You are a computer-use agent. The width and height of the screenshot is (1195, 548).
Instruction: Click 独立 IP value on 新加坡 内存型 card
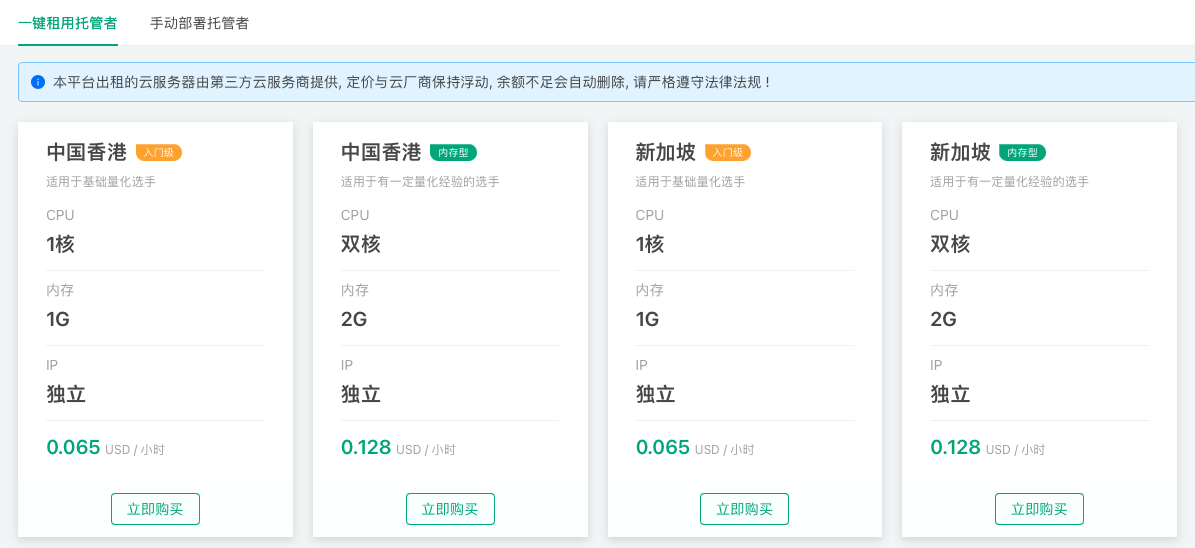pos(950,394)
